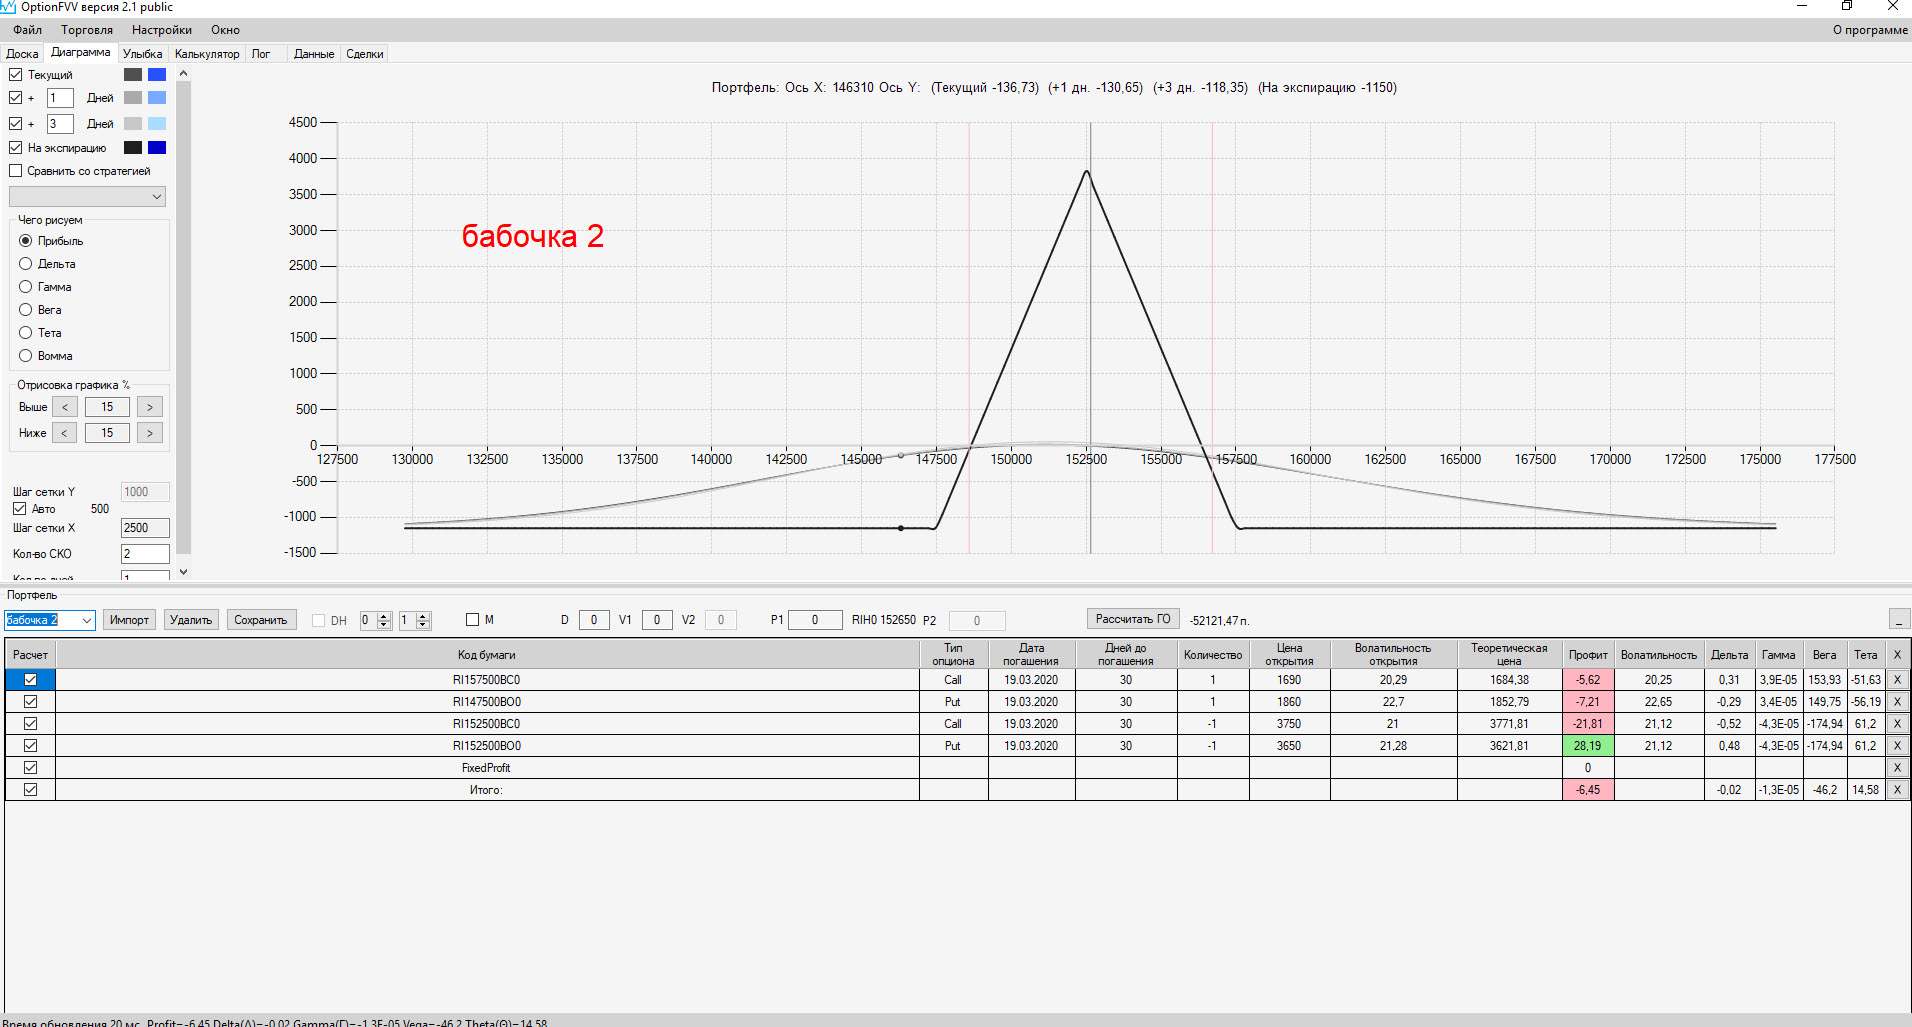Remove the RI147500BO0 position using X
The width and height of the screenshot is (1912, 1027).
click(1897, 702)
